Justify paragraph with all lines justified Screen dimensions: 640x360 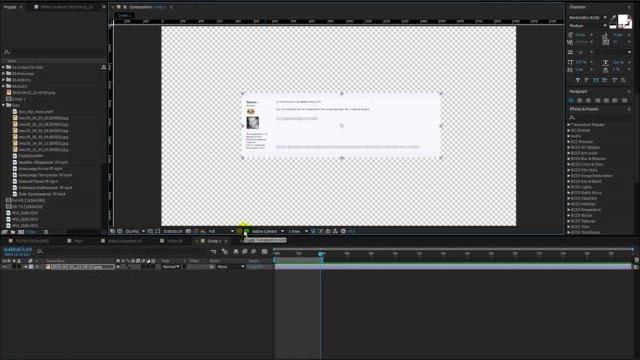(624, 100)
